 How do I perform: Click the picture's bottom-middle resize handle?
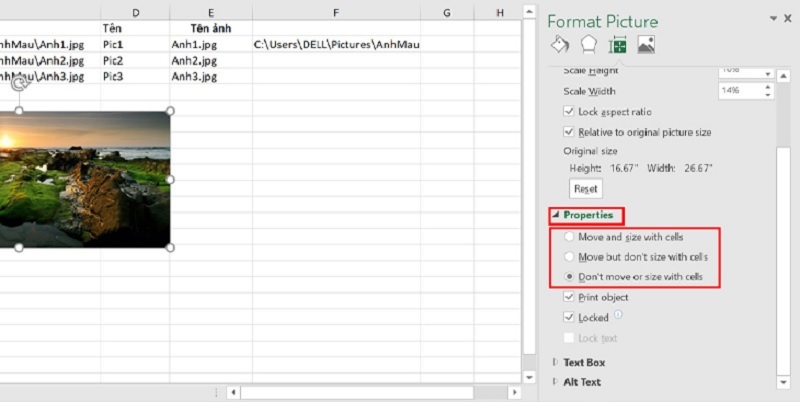coord(19,247)
